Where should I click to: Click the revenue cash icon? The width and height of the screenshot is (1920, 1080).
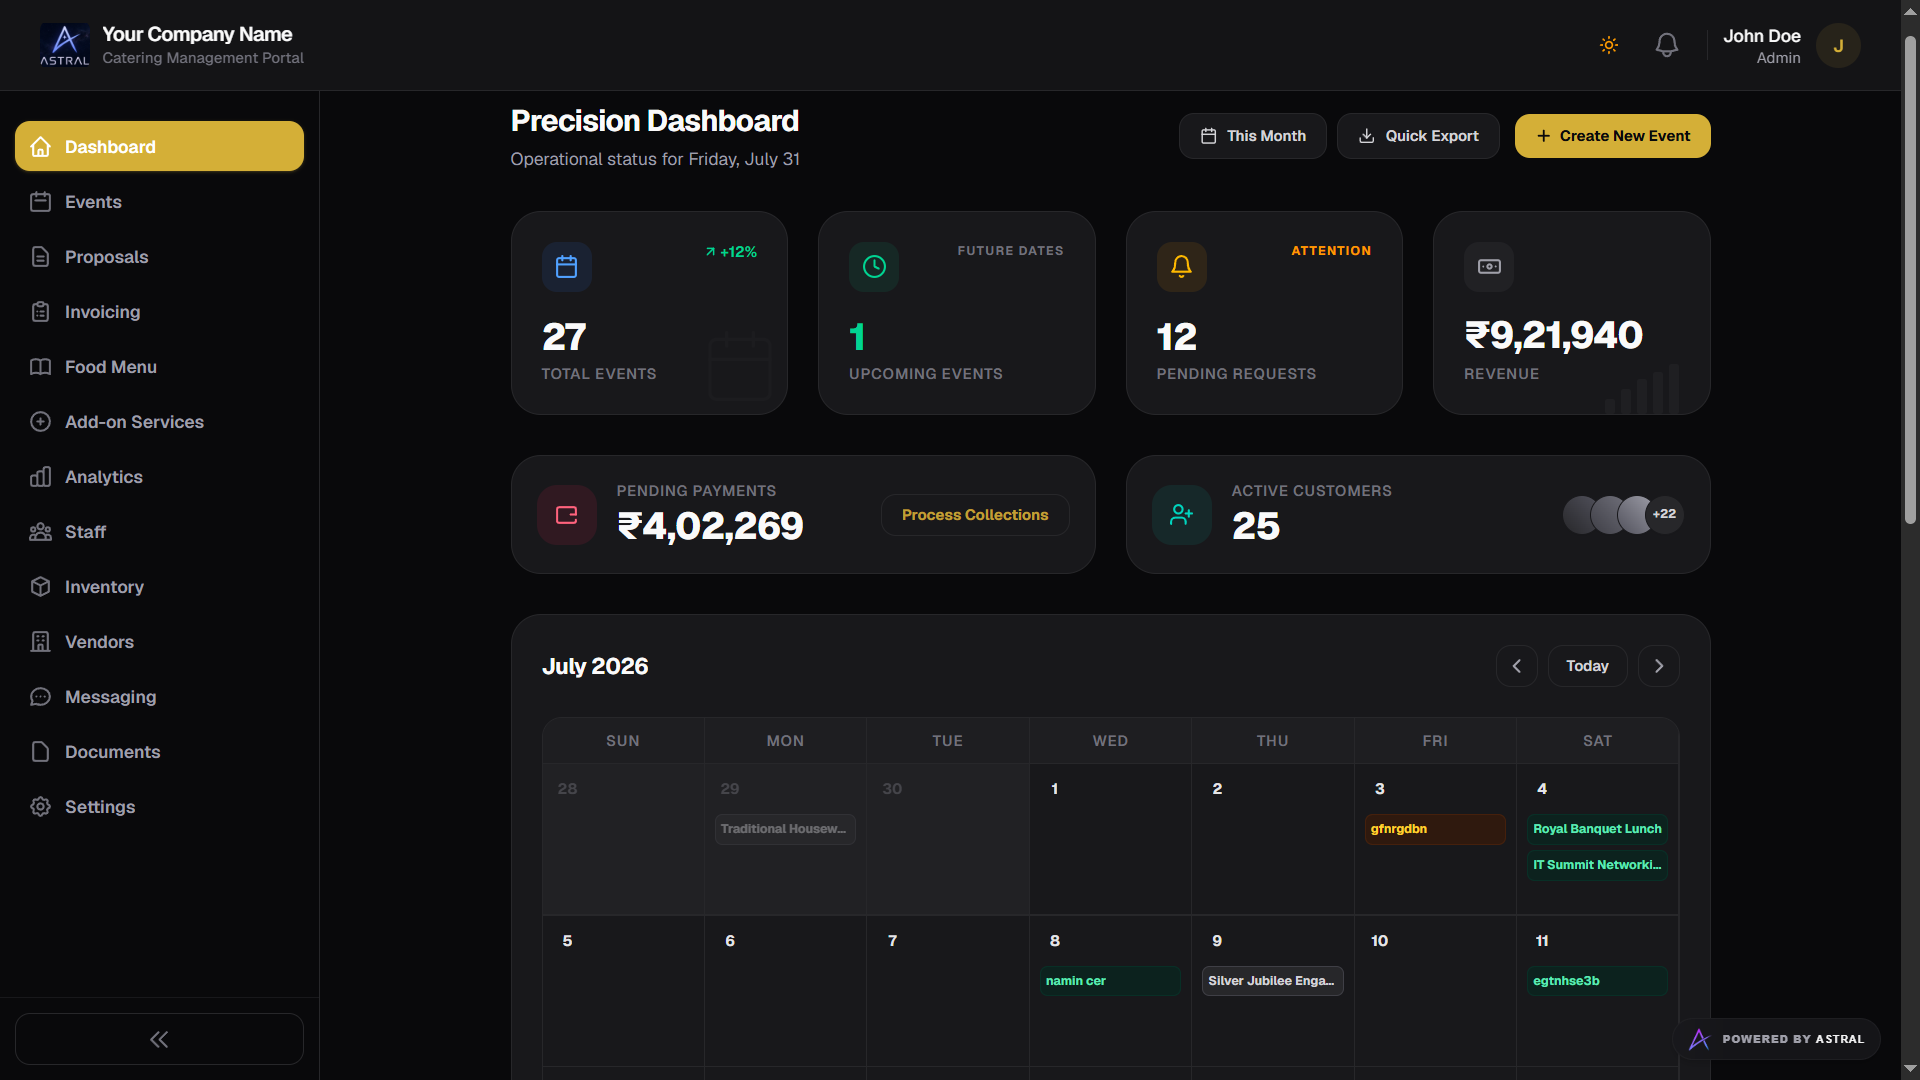(x=1489, y=267)
